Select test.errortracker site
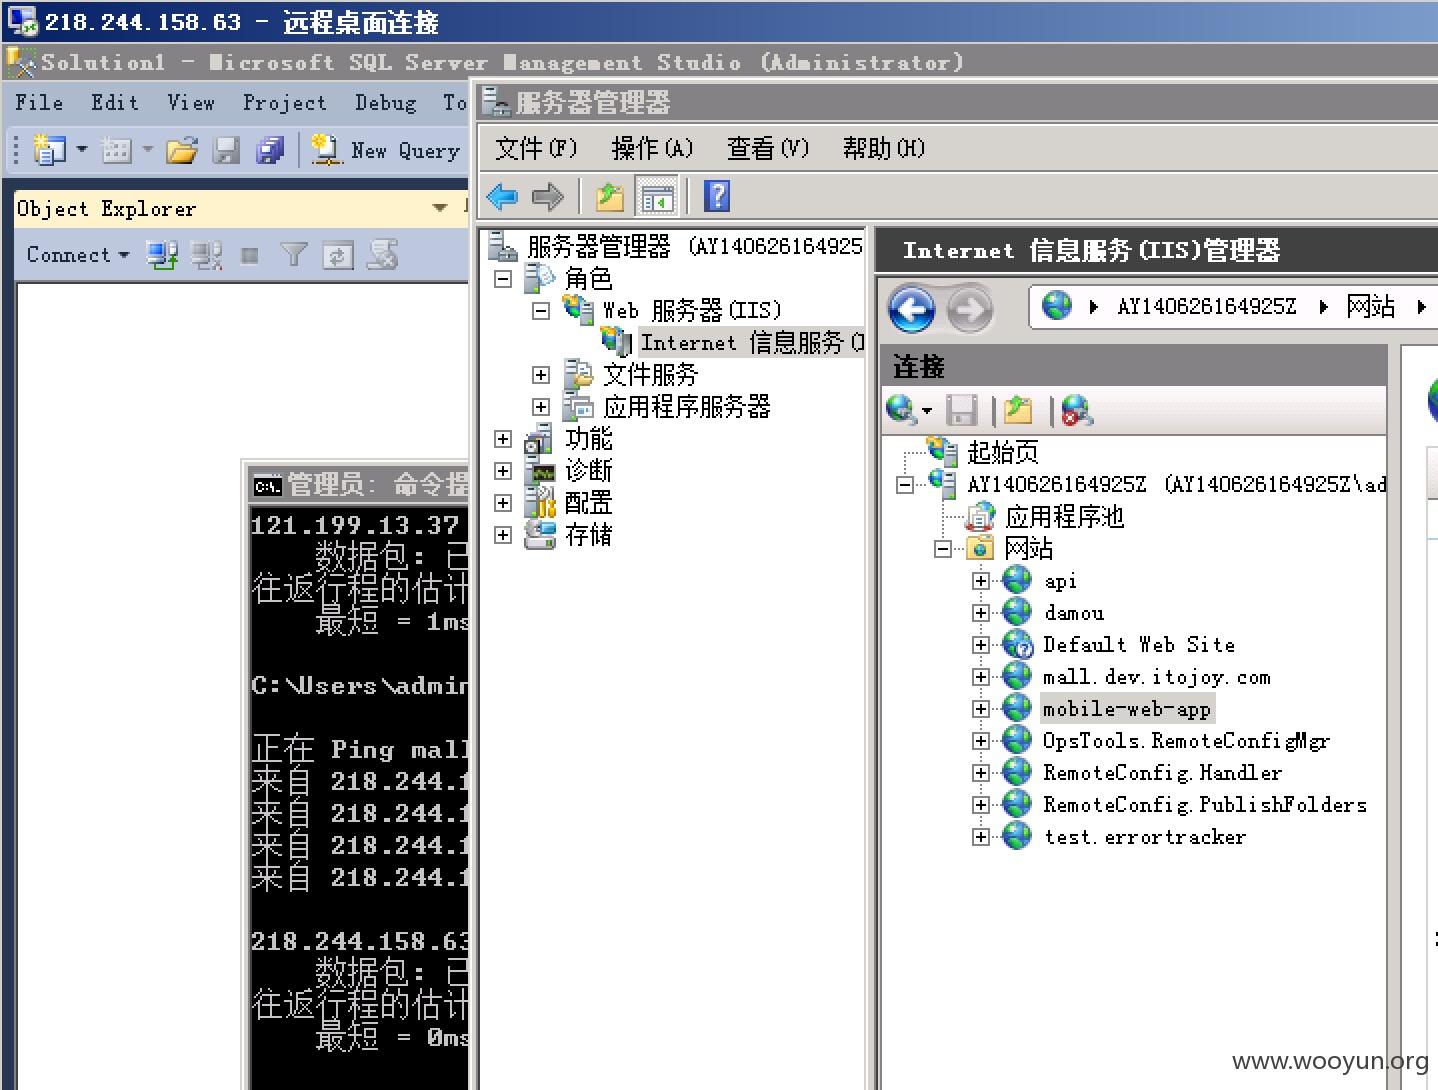The width and height of the screenshot is (1438, 1090). click(1145, 837)
